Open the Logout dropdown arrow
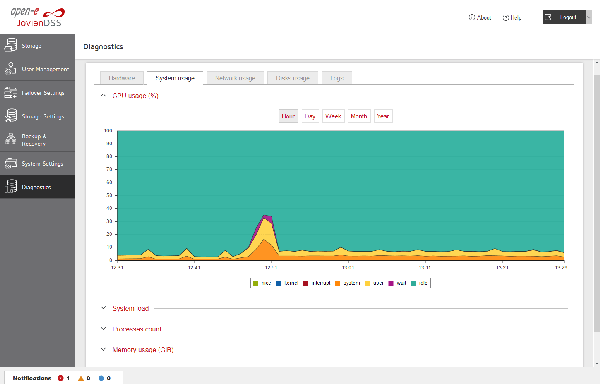Image resolution: width=600 pixels, height=386 pixels. [589, 17]
